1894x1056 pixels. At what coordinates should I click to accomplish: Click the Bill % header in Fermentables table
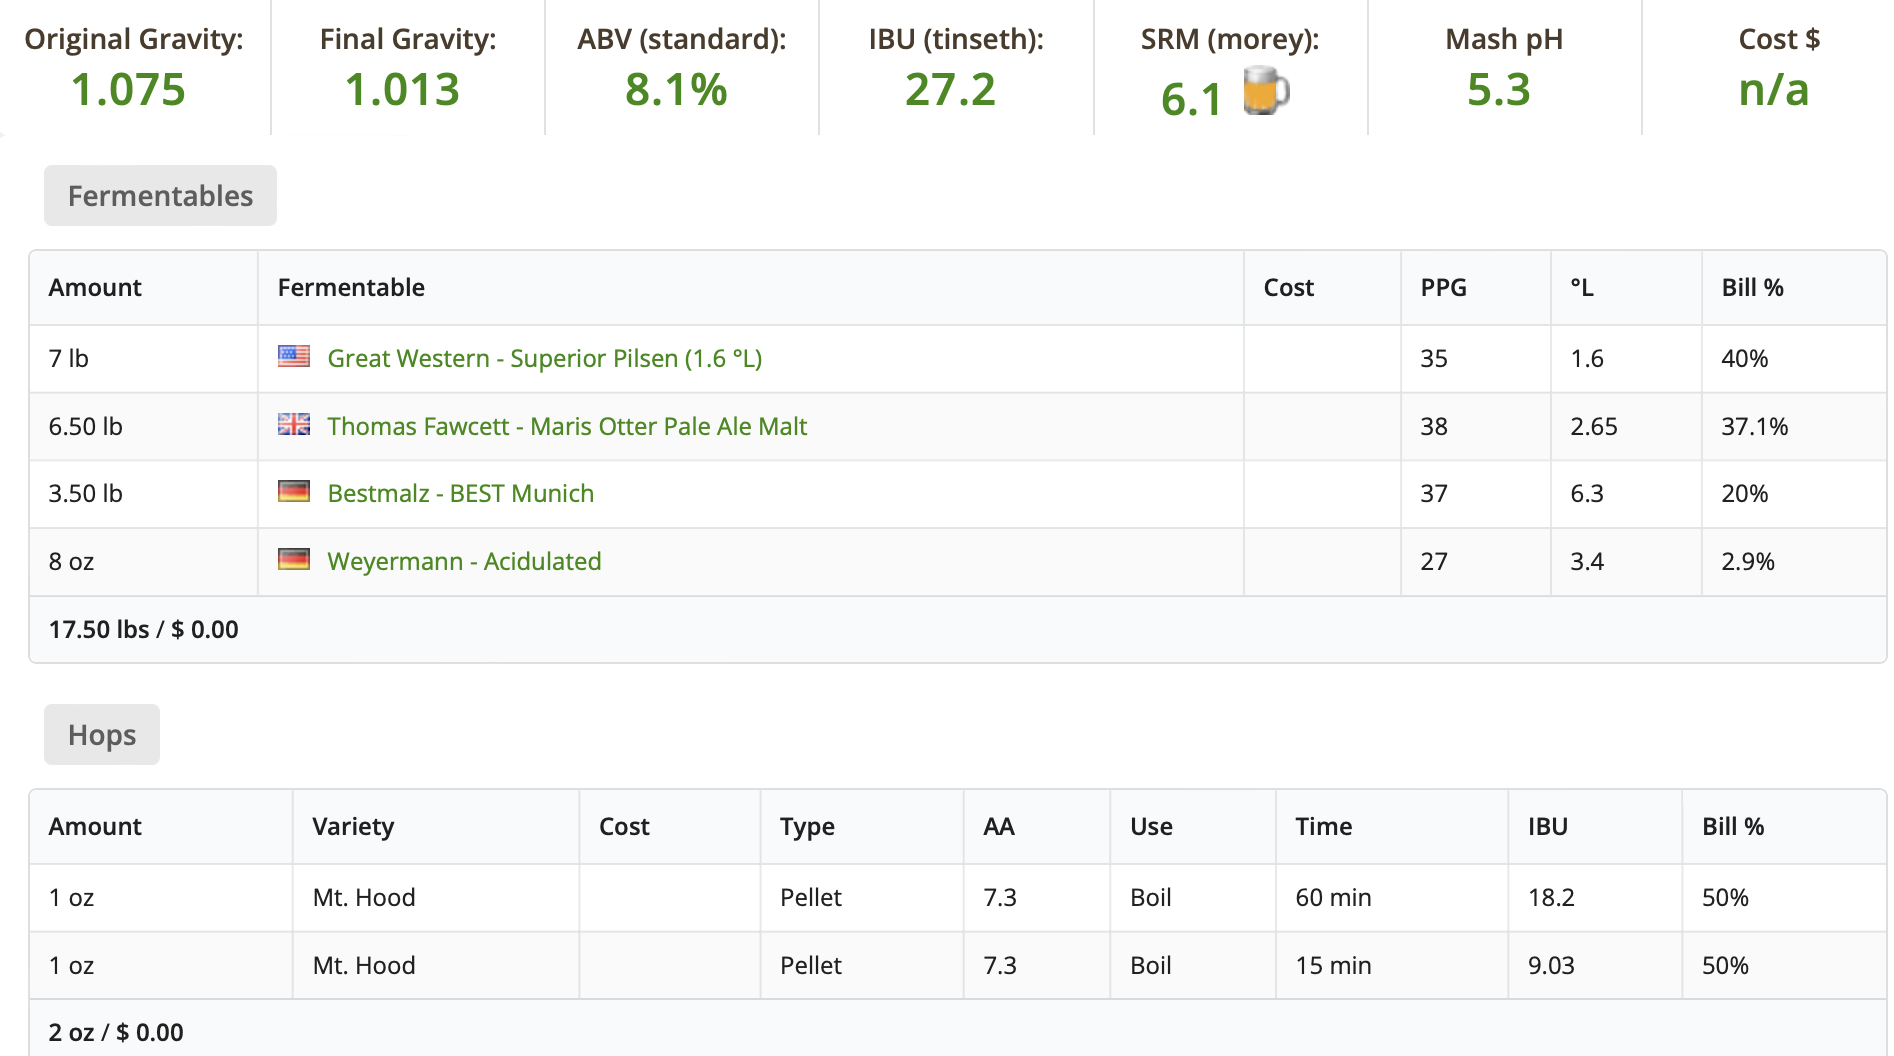(x=1752, y=287)
